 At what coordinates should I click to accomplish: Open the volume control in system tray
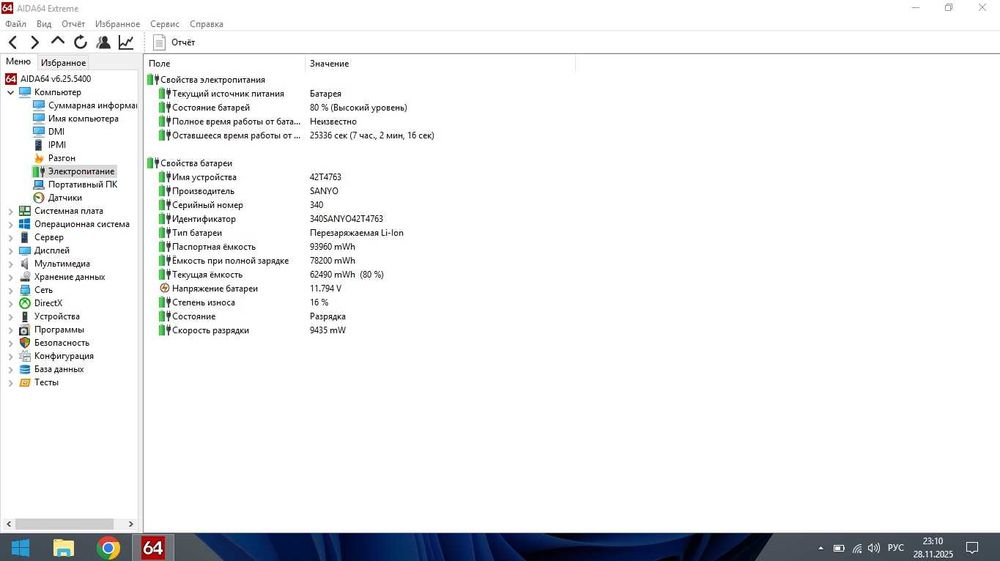[x=874, y=548]
